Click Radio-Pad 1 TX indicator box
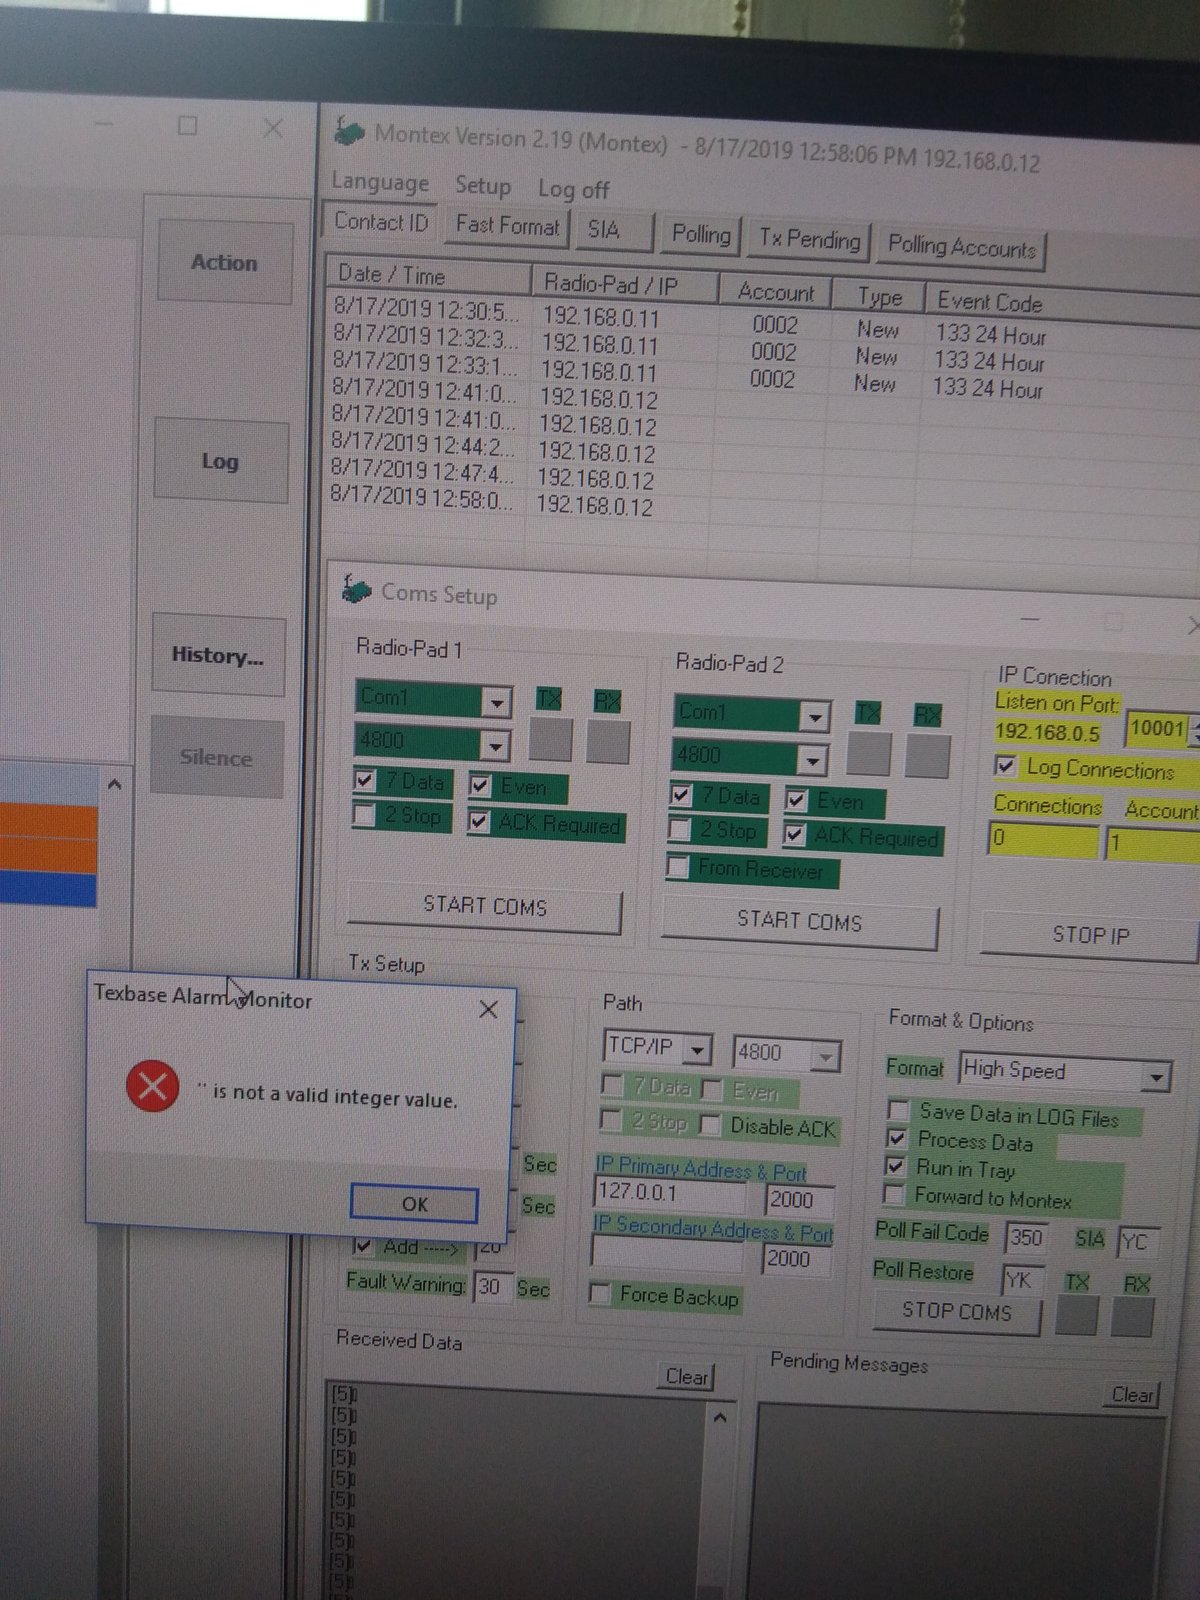The image size is (1200, 1600). tap(550, 740)
